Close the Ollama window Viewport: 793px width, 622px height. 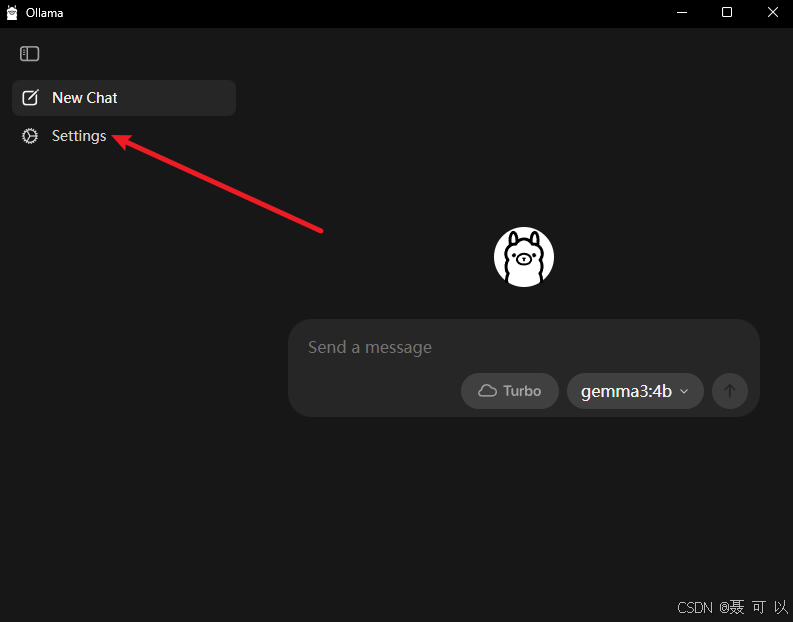coord(772,13)
